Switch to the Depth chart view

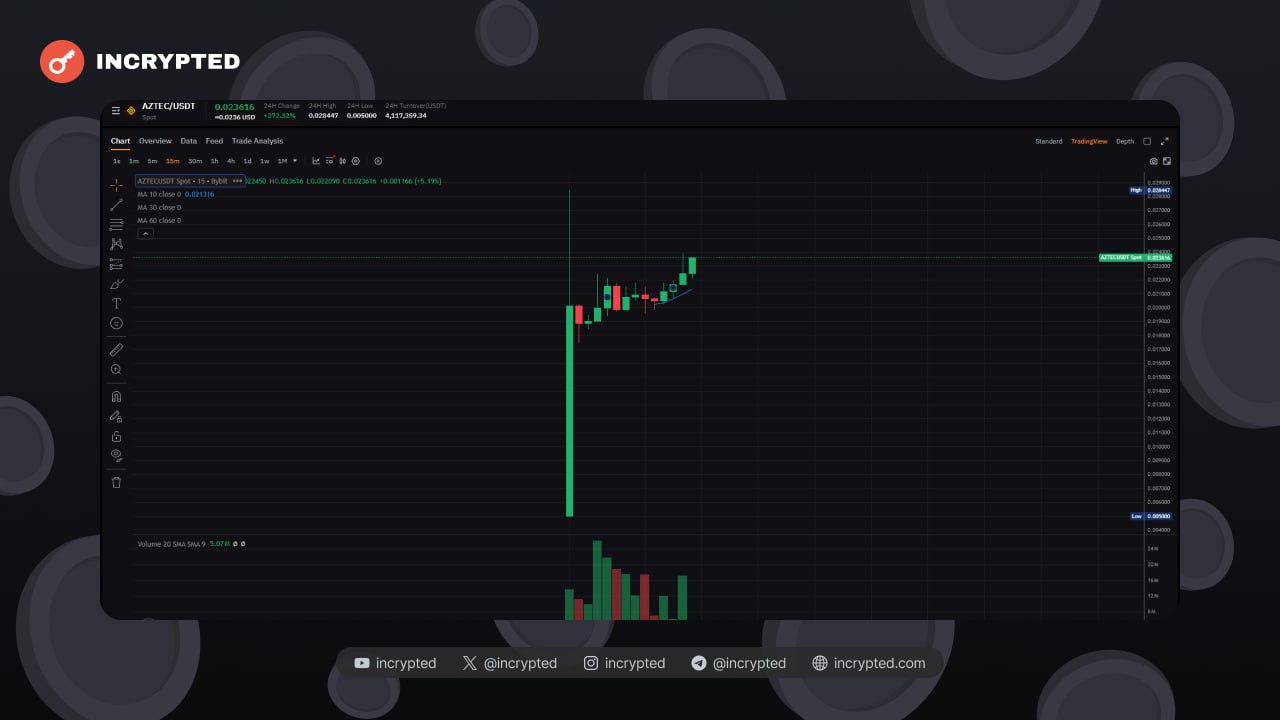1125,141
